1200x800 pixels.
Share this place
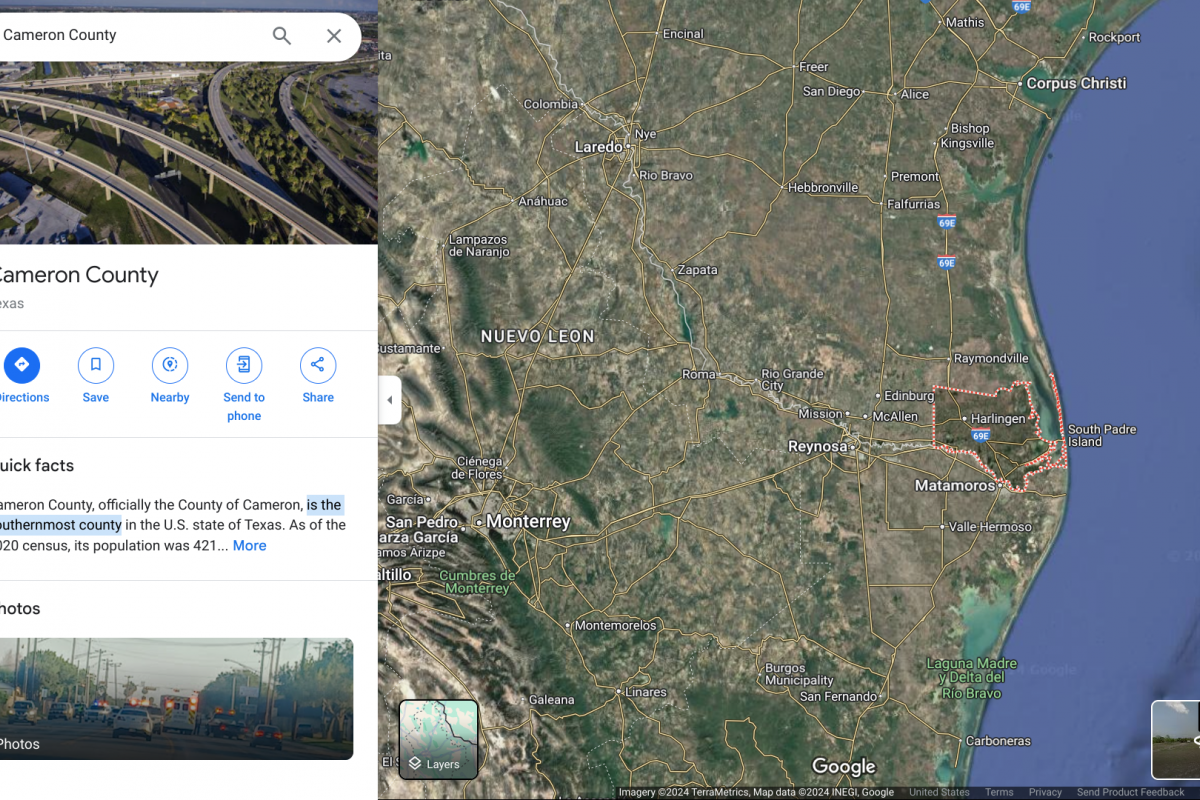(318, 377)
